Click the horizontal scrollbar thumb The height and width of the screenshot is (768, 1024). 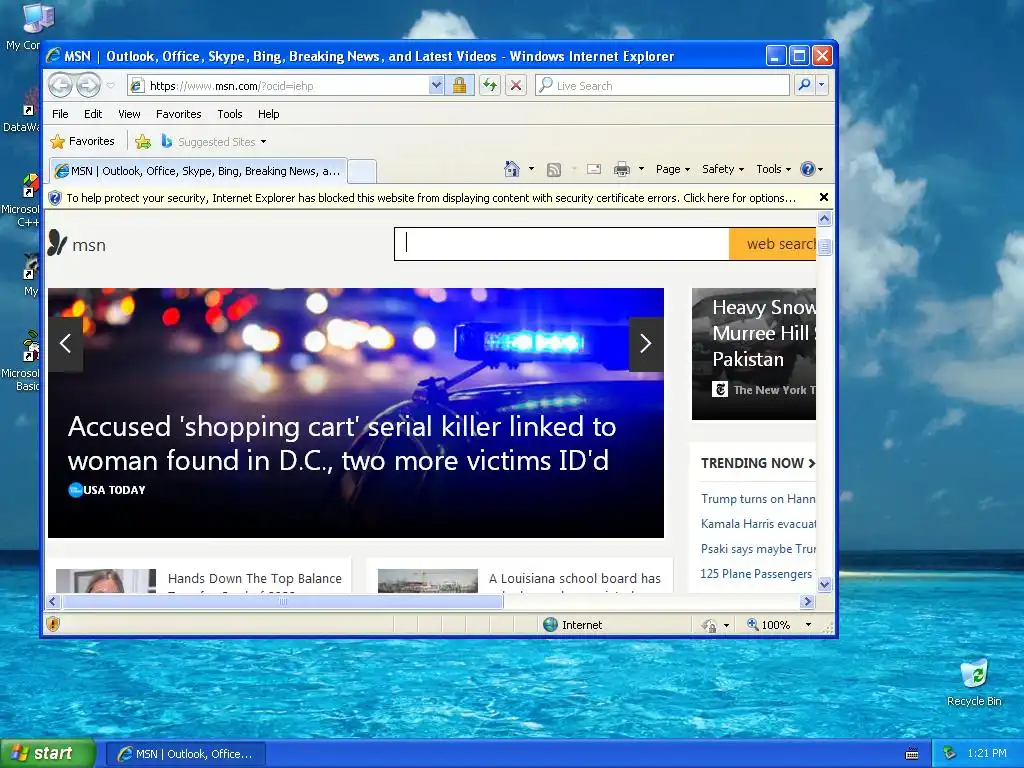tap(282, 601)
